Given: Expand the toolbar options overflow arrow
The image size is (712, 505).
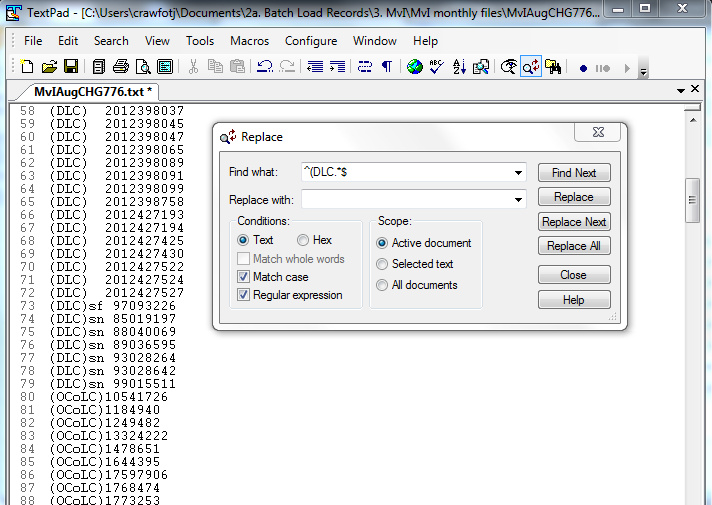Looking at the screenshot, I should click(x=643, y=70).
